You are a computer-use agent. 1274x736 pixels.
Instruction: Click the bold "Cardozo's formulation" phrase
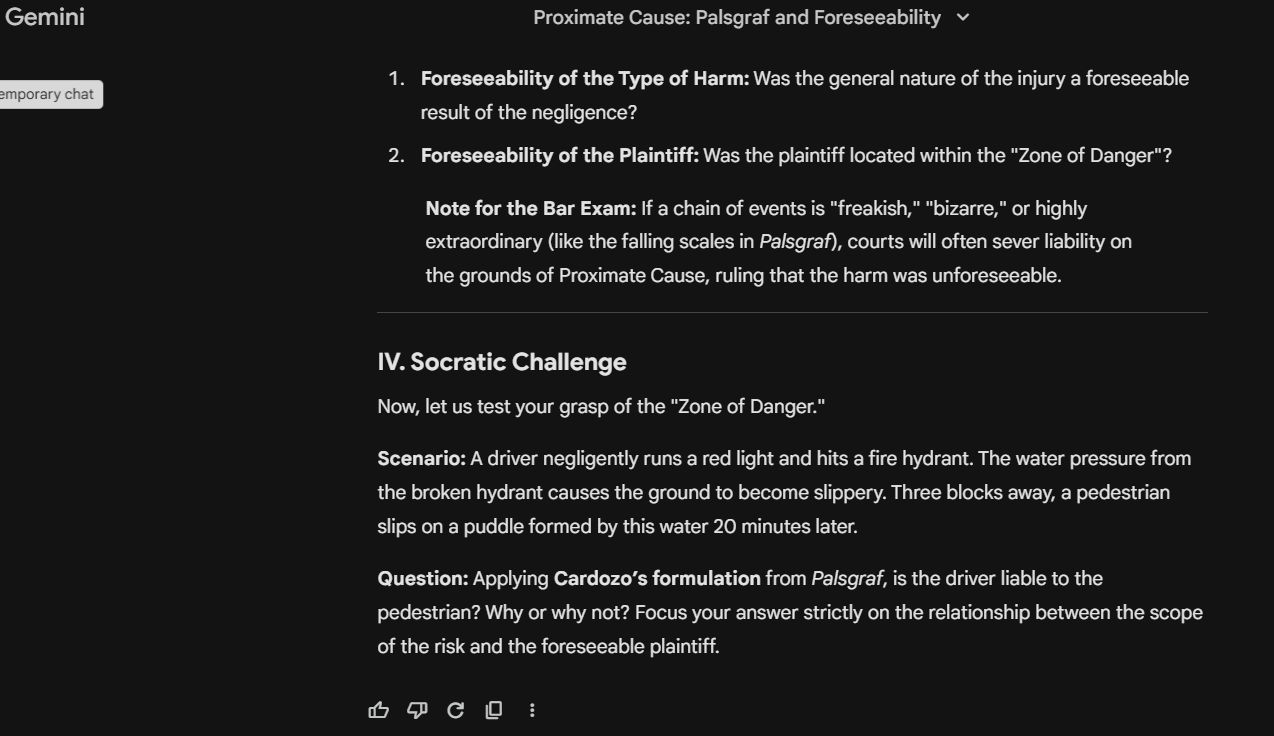pyautogui.click(x=656, y=578)
